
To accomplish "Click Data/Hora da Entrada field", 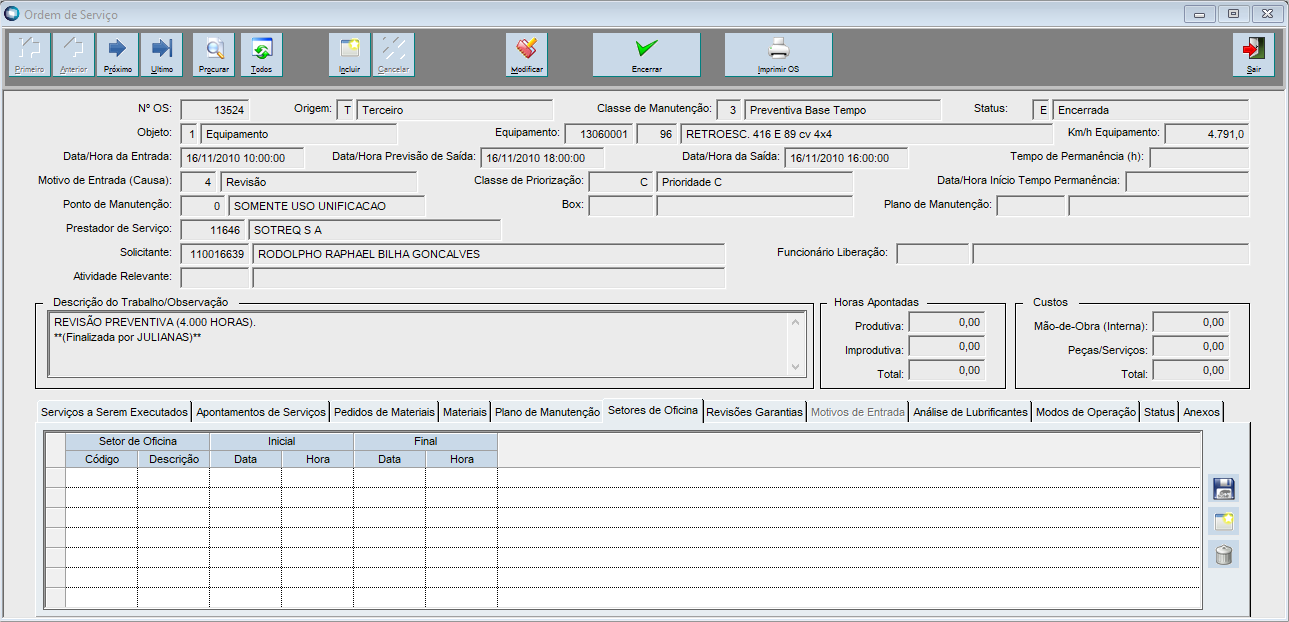I will (243, 158).
